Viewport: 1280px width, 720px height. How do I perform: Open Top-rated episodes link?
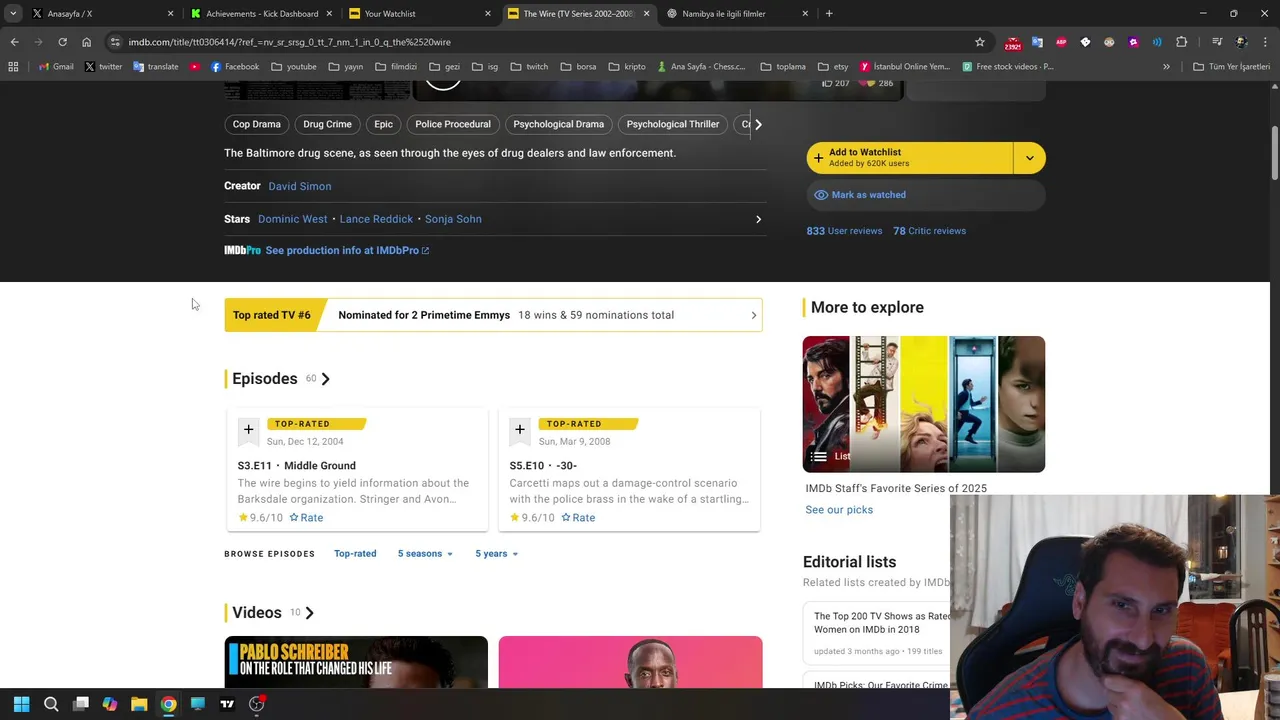(x=355, y=554)
